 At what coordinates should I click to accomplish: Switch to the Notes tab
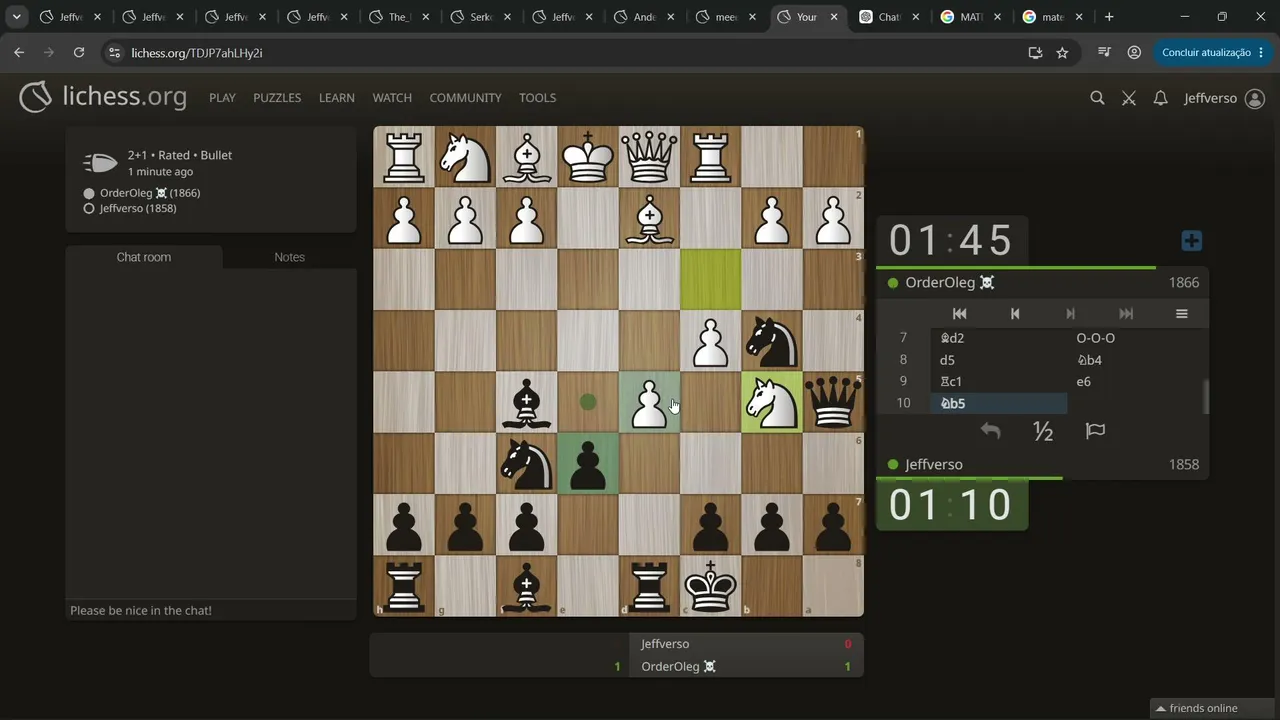[x=289, y=257]
